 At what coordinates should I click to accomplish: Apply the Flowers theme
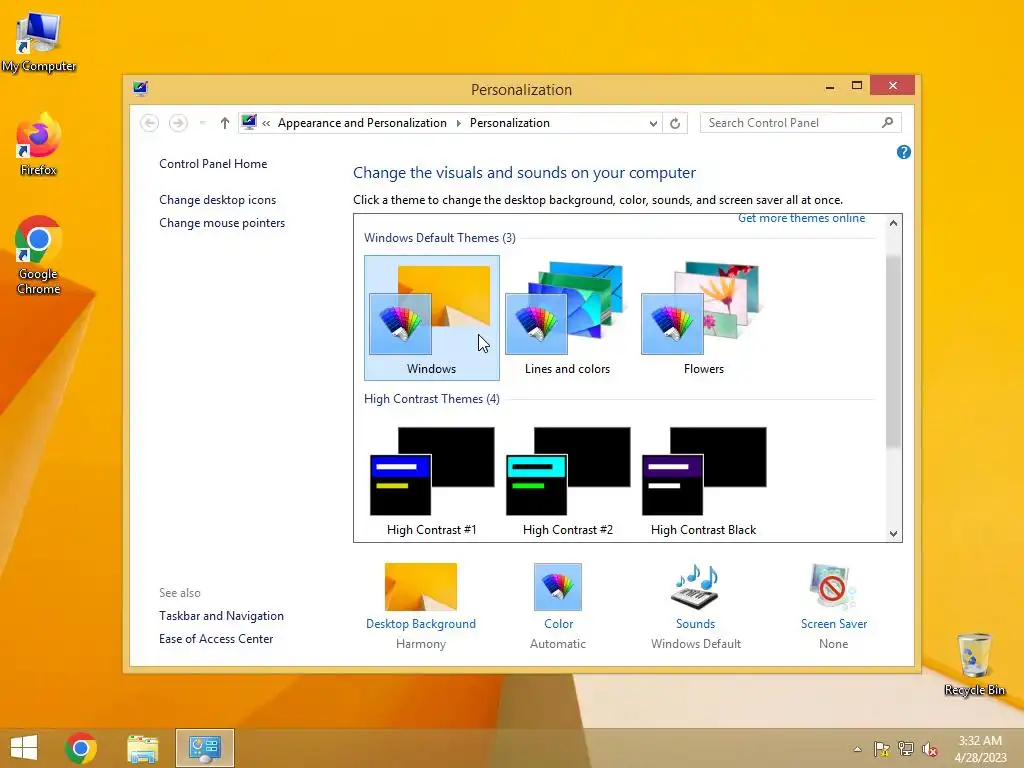(x=703, y=318)
